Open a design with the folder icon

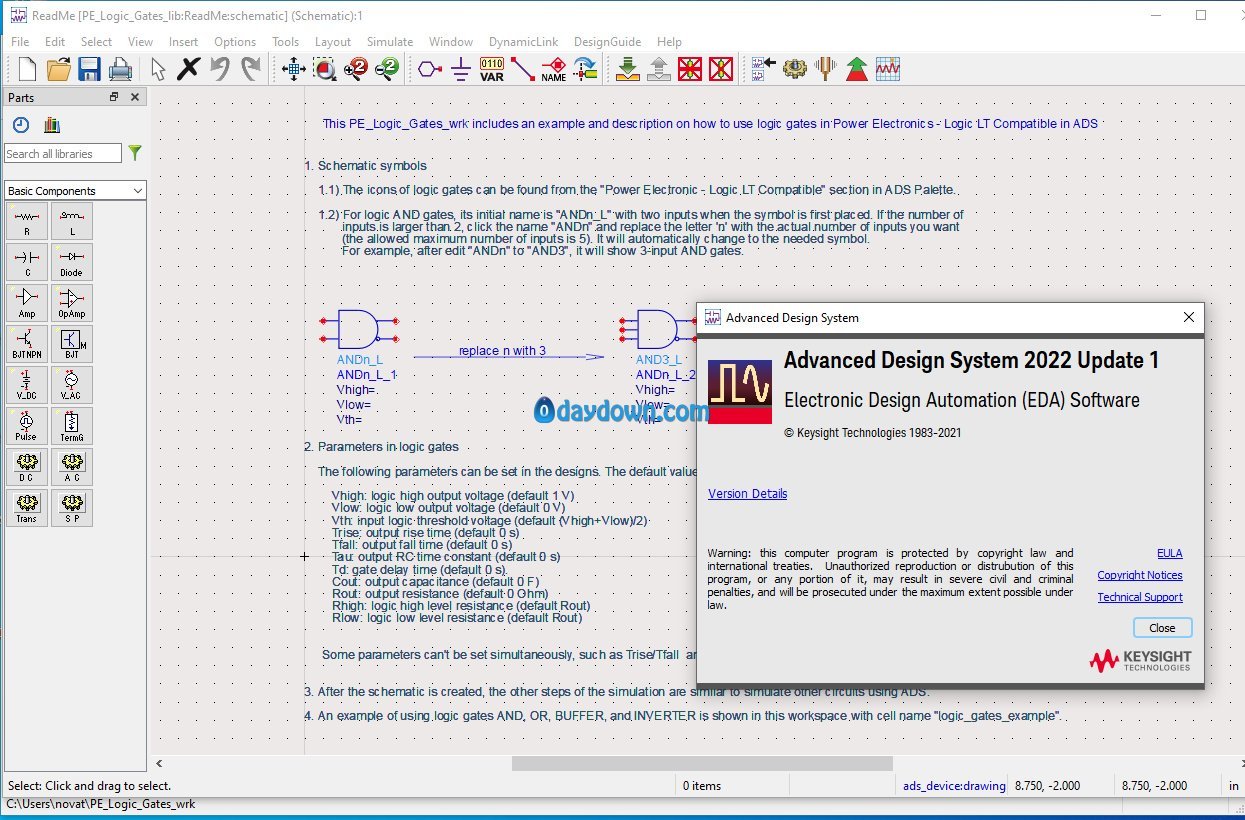tap(59, 69)
